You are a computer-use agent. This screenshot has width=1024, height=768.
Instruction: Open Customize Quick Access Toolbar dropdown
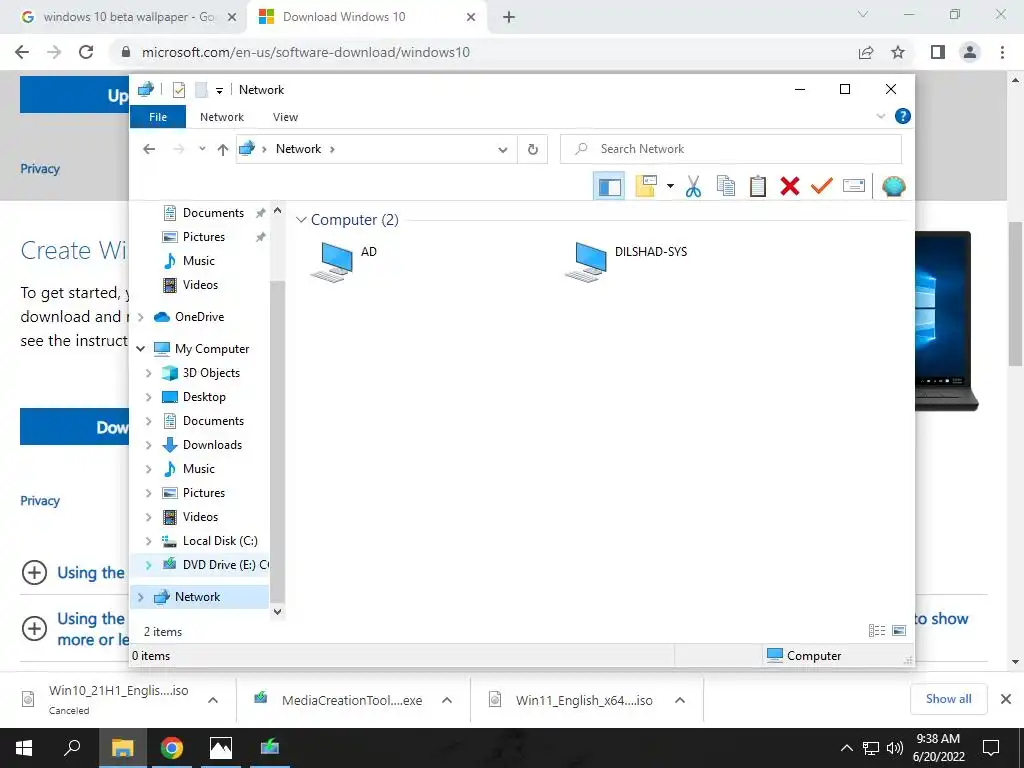click(x=219, y=91)
